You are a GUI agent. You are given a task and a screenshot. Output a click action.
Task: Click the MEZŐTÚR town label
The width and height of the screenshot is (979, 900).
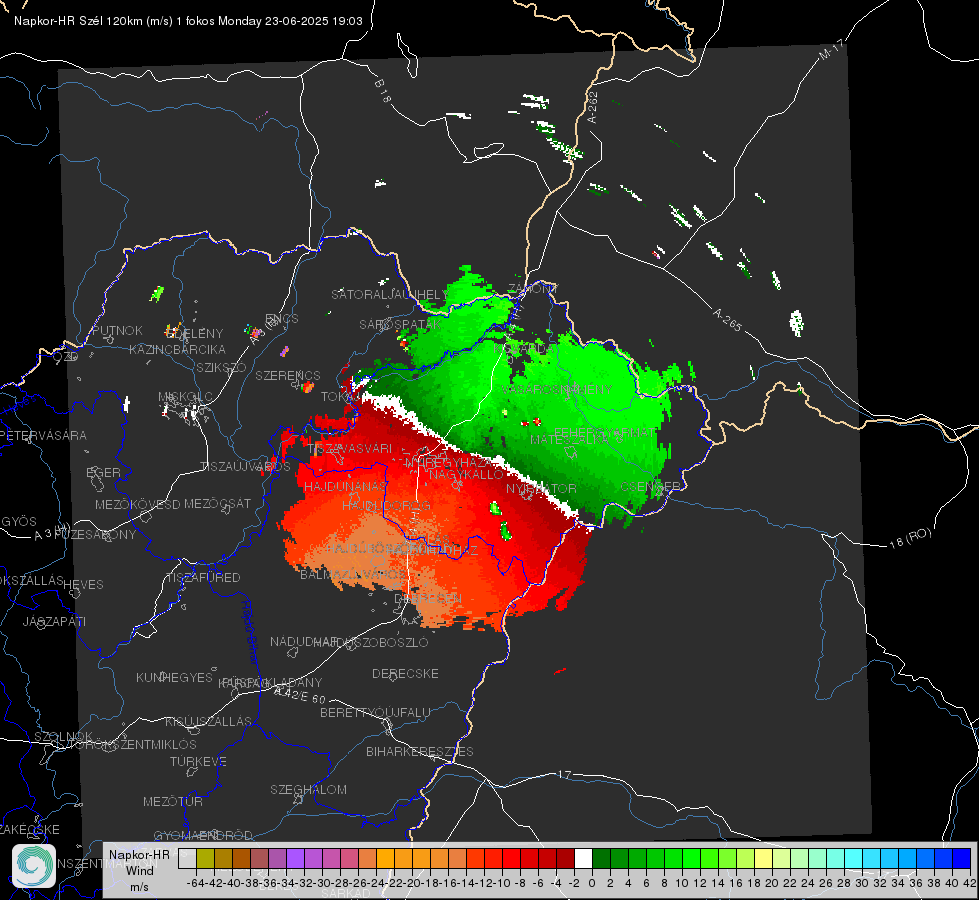click(173, 801)
